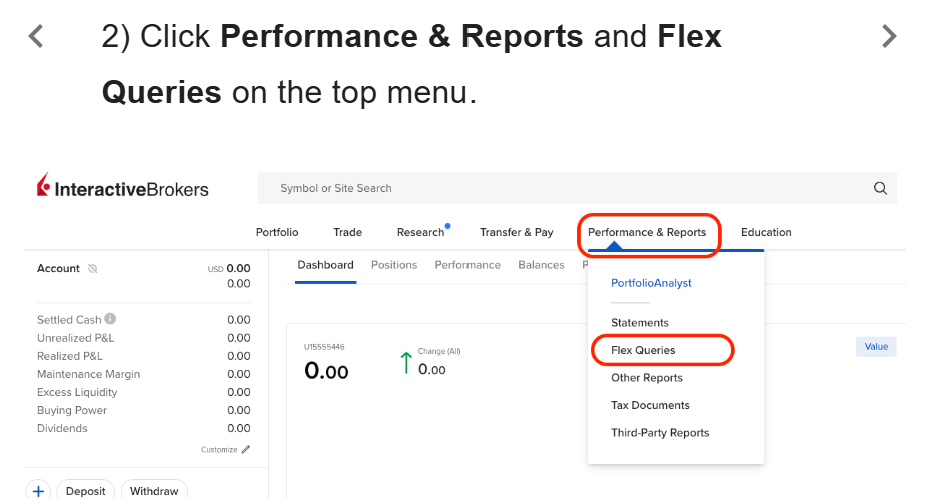Viewport: 932px width, 498px height.
Task: Click the Realized P&L label
Action: [70, 356]
